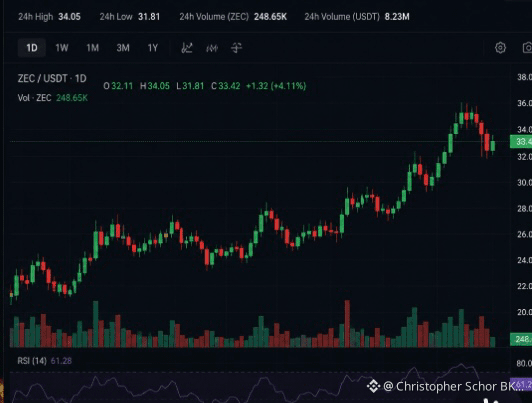Click the +1.32 (+4.11%) change value
The width and height of the screenshot is (532, 403).
[x=276, y=86]
